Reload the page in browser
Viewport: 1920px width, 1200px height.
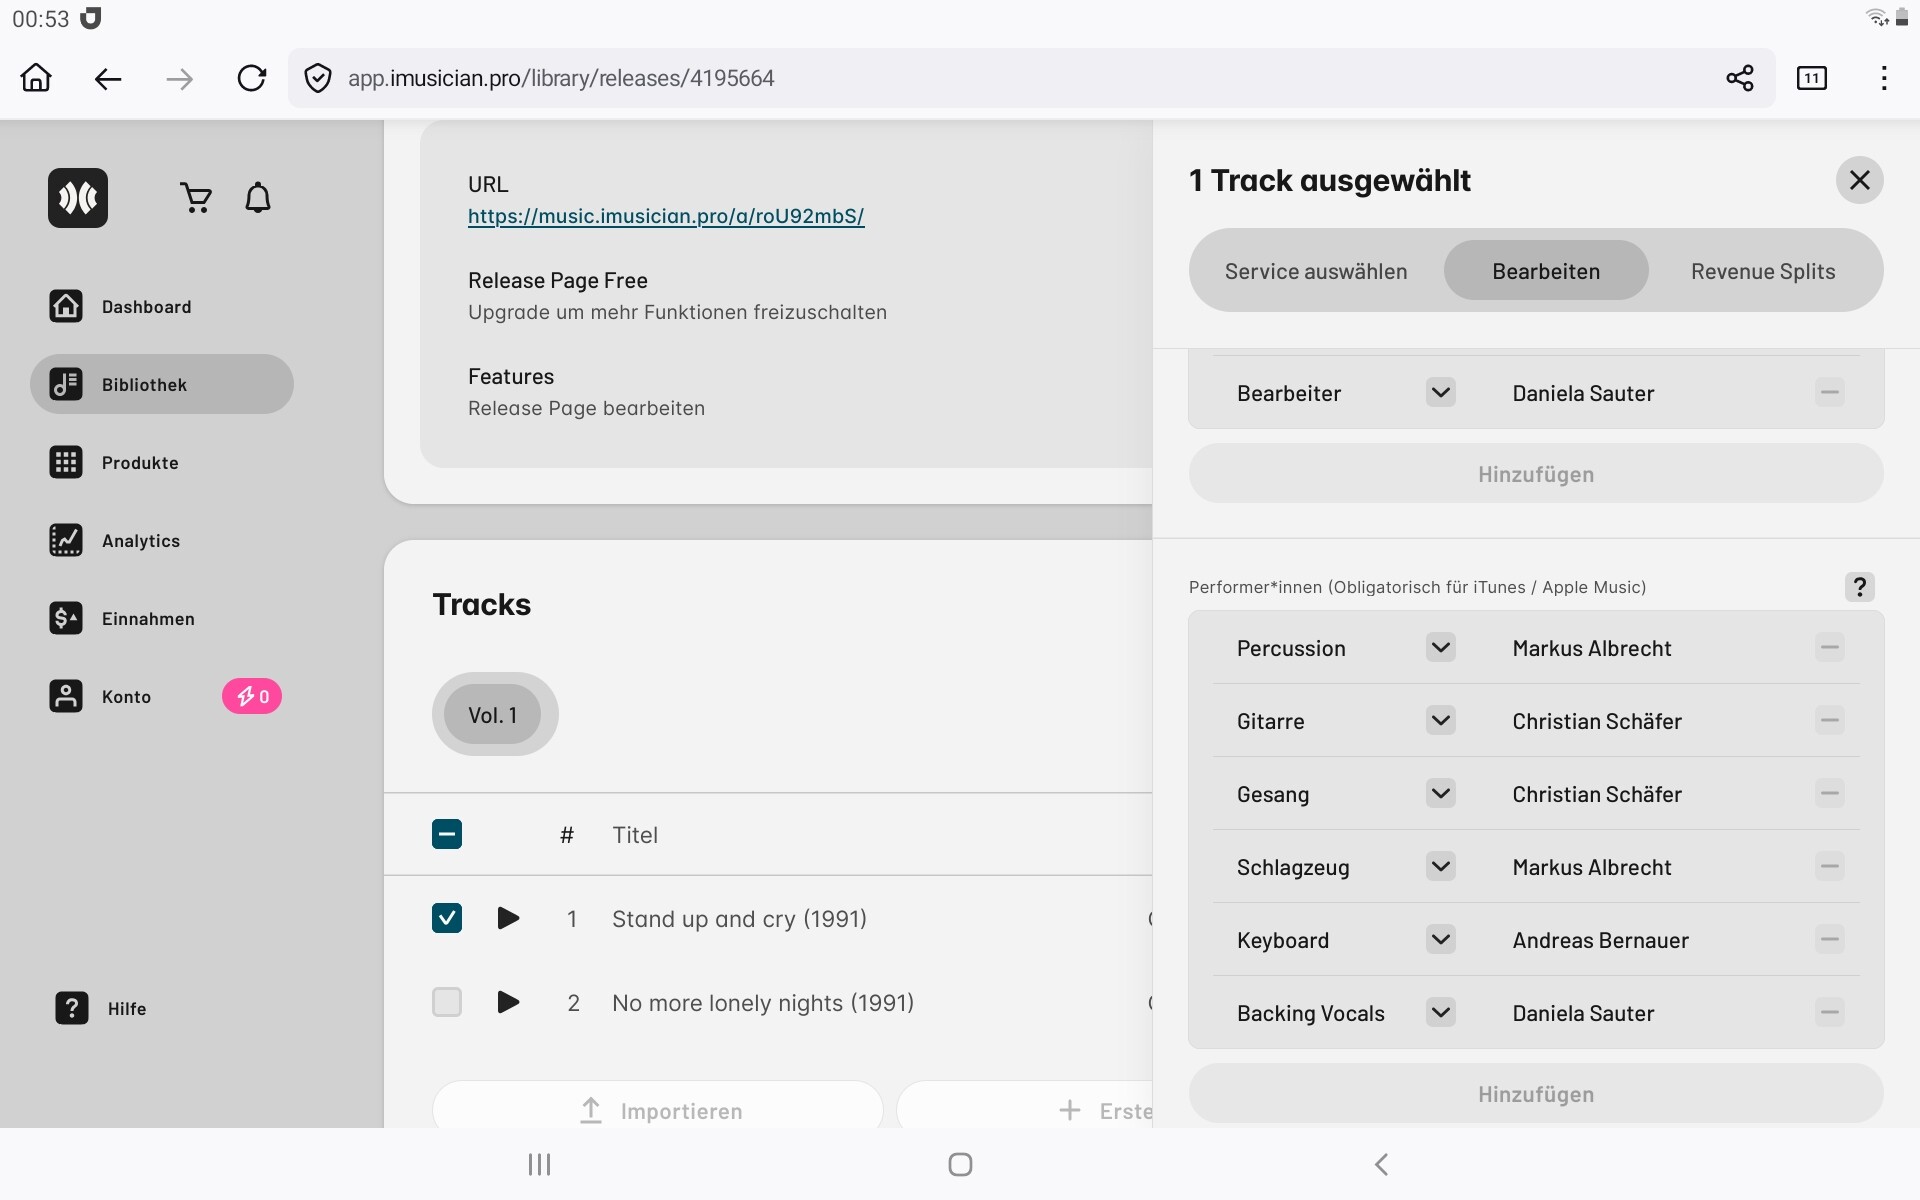click(252, 78)
